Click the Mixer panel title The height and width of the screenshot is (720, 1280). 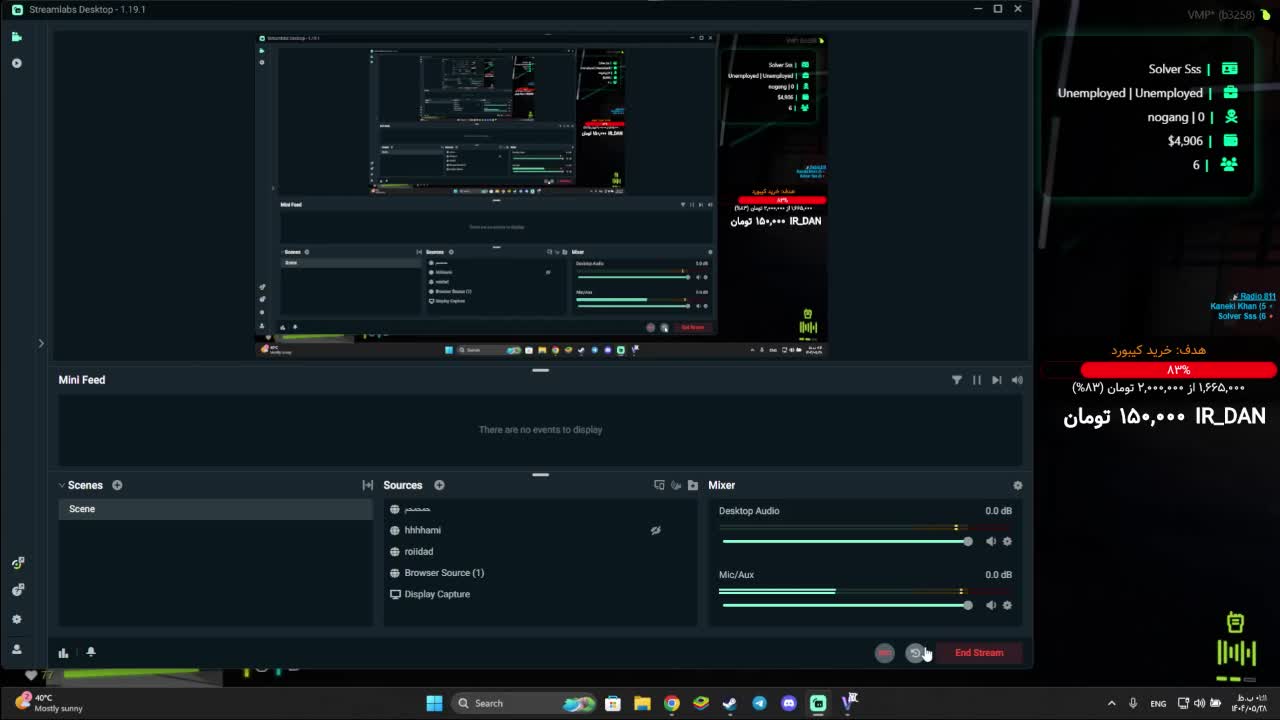(x=722, y=485)
